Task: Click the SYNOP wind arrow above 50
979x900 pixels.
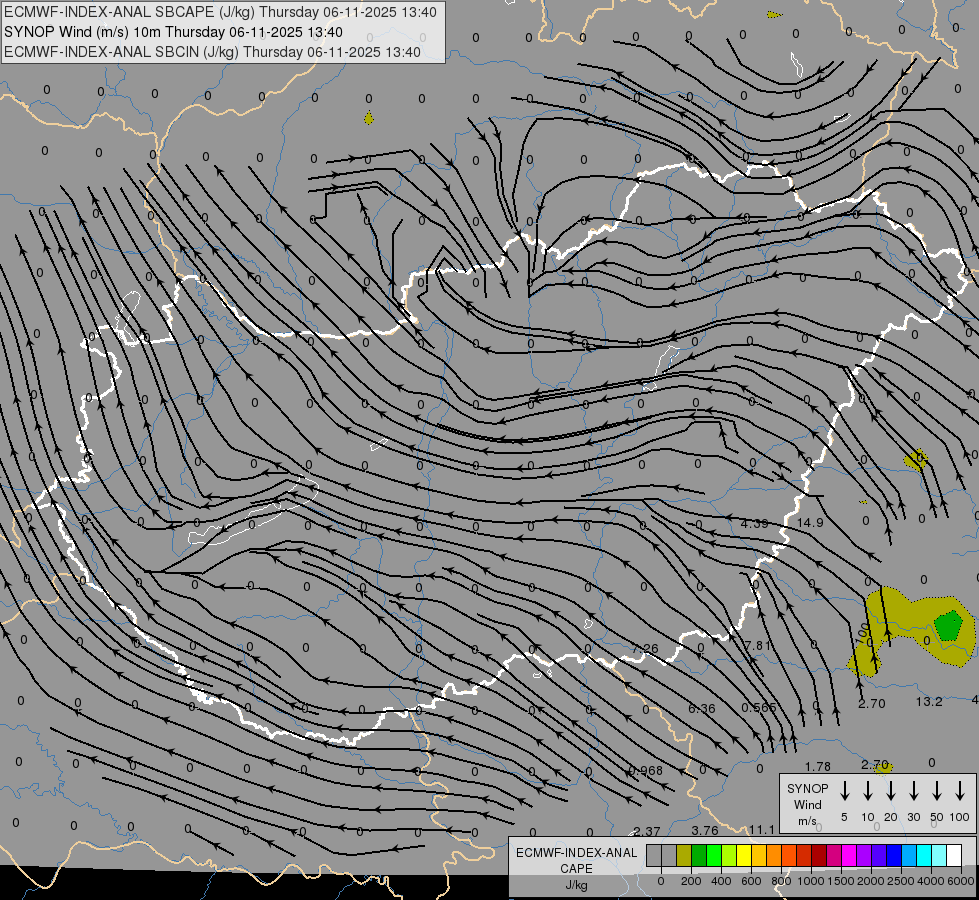Action: (937, 791)
